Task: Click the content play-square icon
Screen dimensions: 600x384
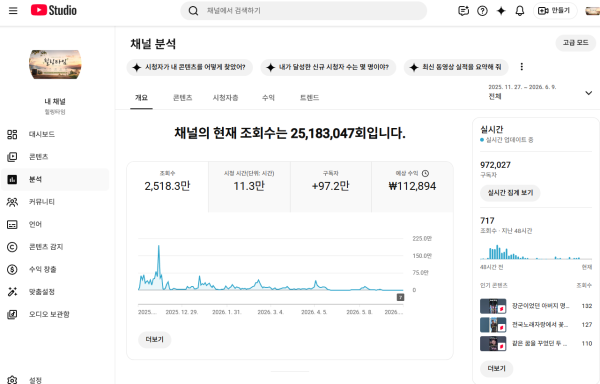Action: click(x=12, y=157)
